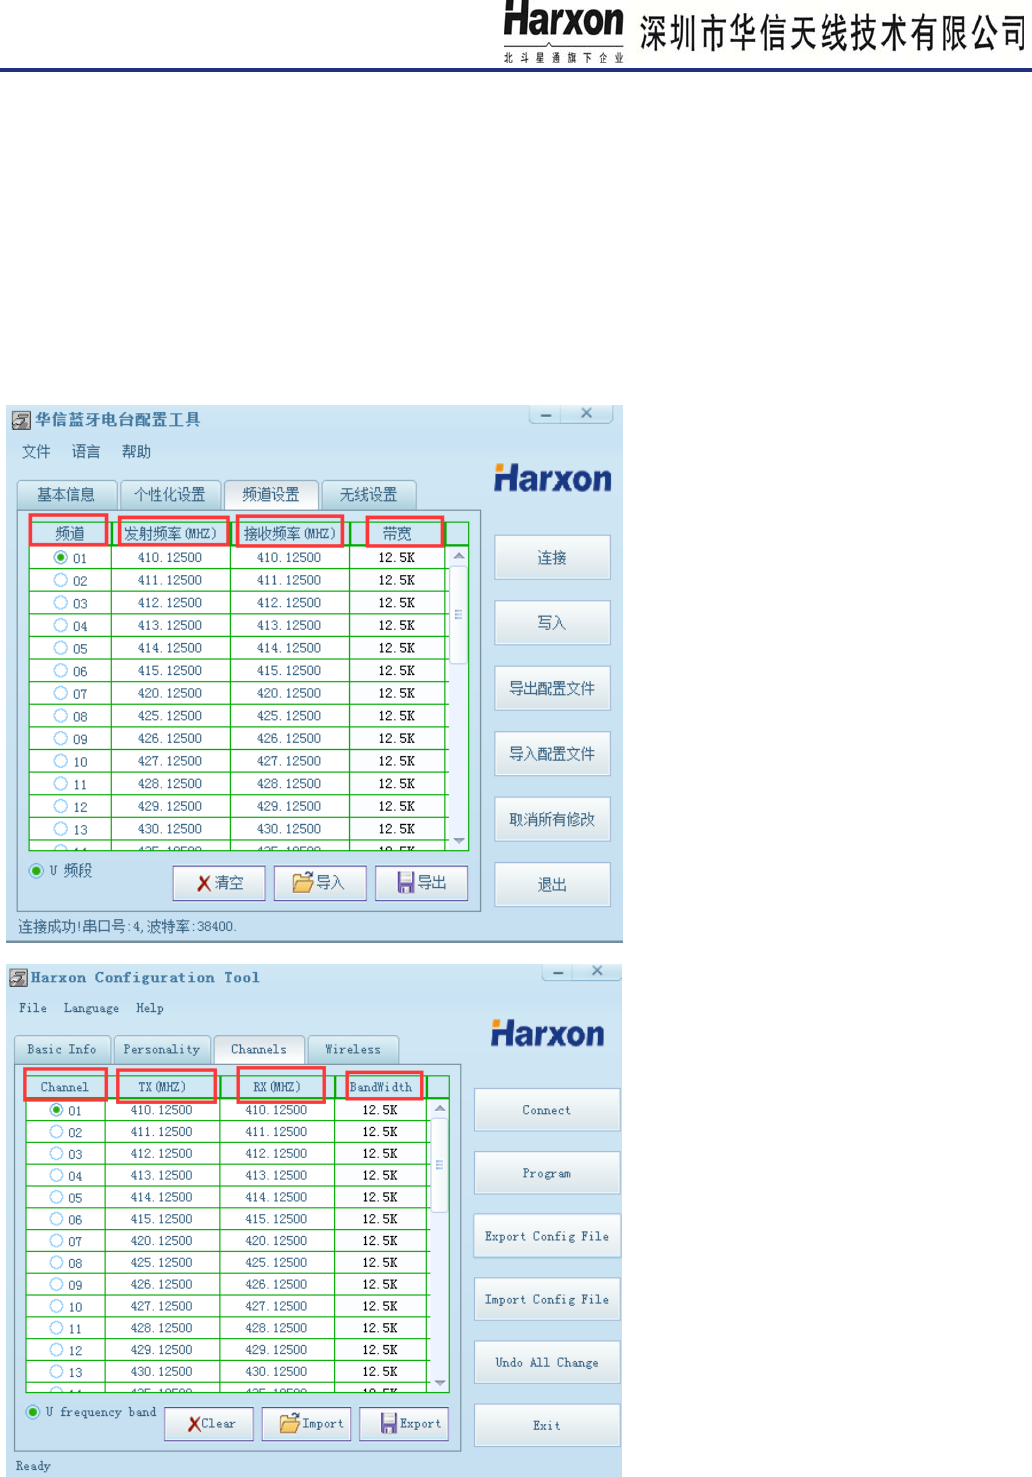The image size is (1032, 1477).
Task: Click the 连接成功 status bar message
Action: tap(127, 927)
